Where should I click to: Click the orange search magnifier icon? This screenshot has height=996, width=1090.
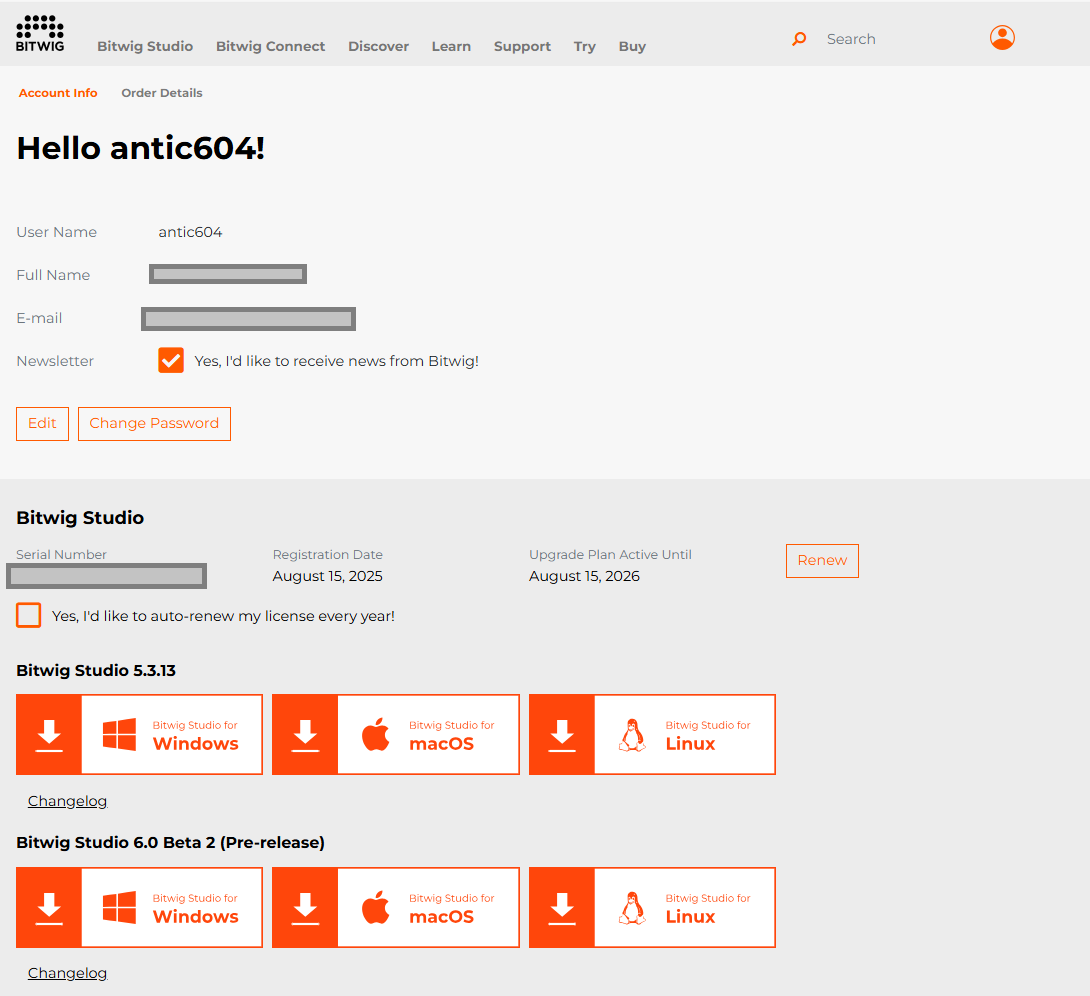click(x=799, y=39)
